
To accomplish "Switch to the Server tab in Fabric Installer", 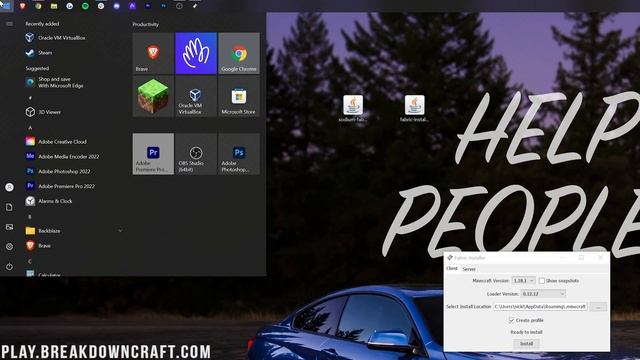I will [x=469, y=269].
